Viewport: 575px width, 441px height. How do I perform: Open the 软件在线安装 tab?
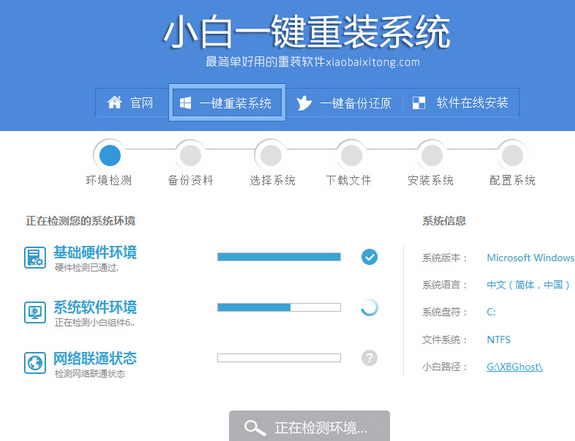[461, 103]
